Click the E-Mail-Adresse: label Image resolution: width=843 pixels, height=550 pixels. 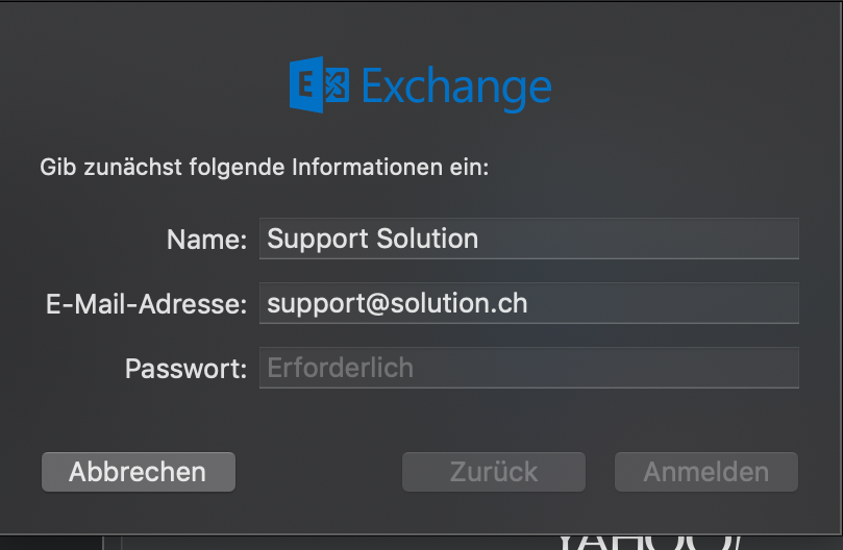coord(146,304)
